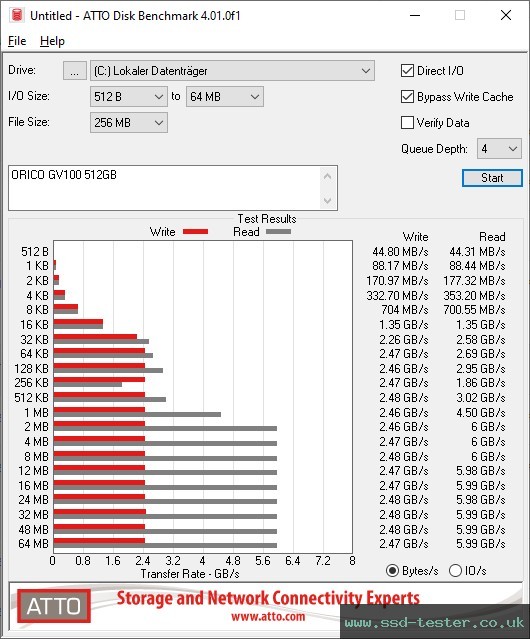Click the description box scroll down arrow
This screenshot has width=530, height=639.
[328, 200]
